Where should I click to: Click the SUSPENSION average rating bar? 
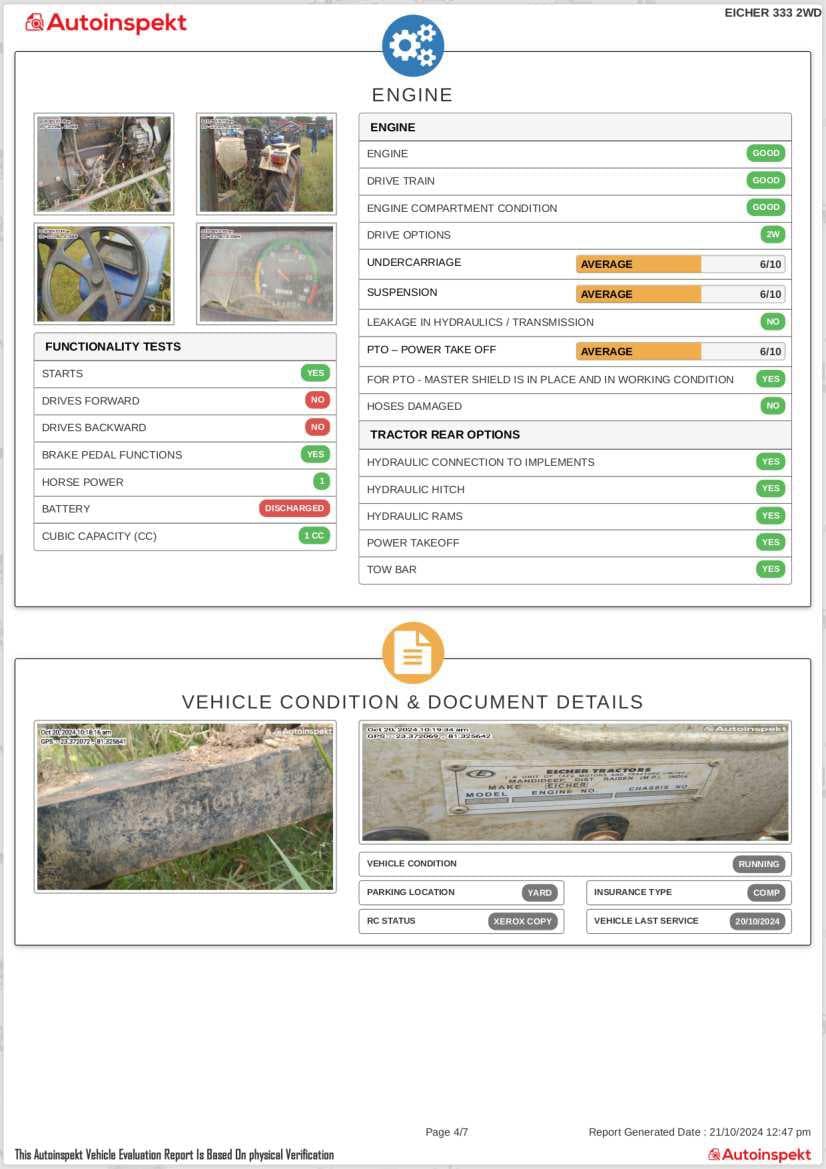coord(680,294)
